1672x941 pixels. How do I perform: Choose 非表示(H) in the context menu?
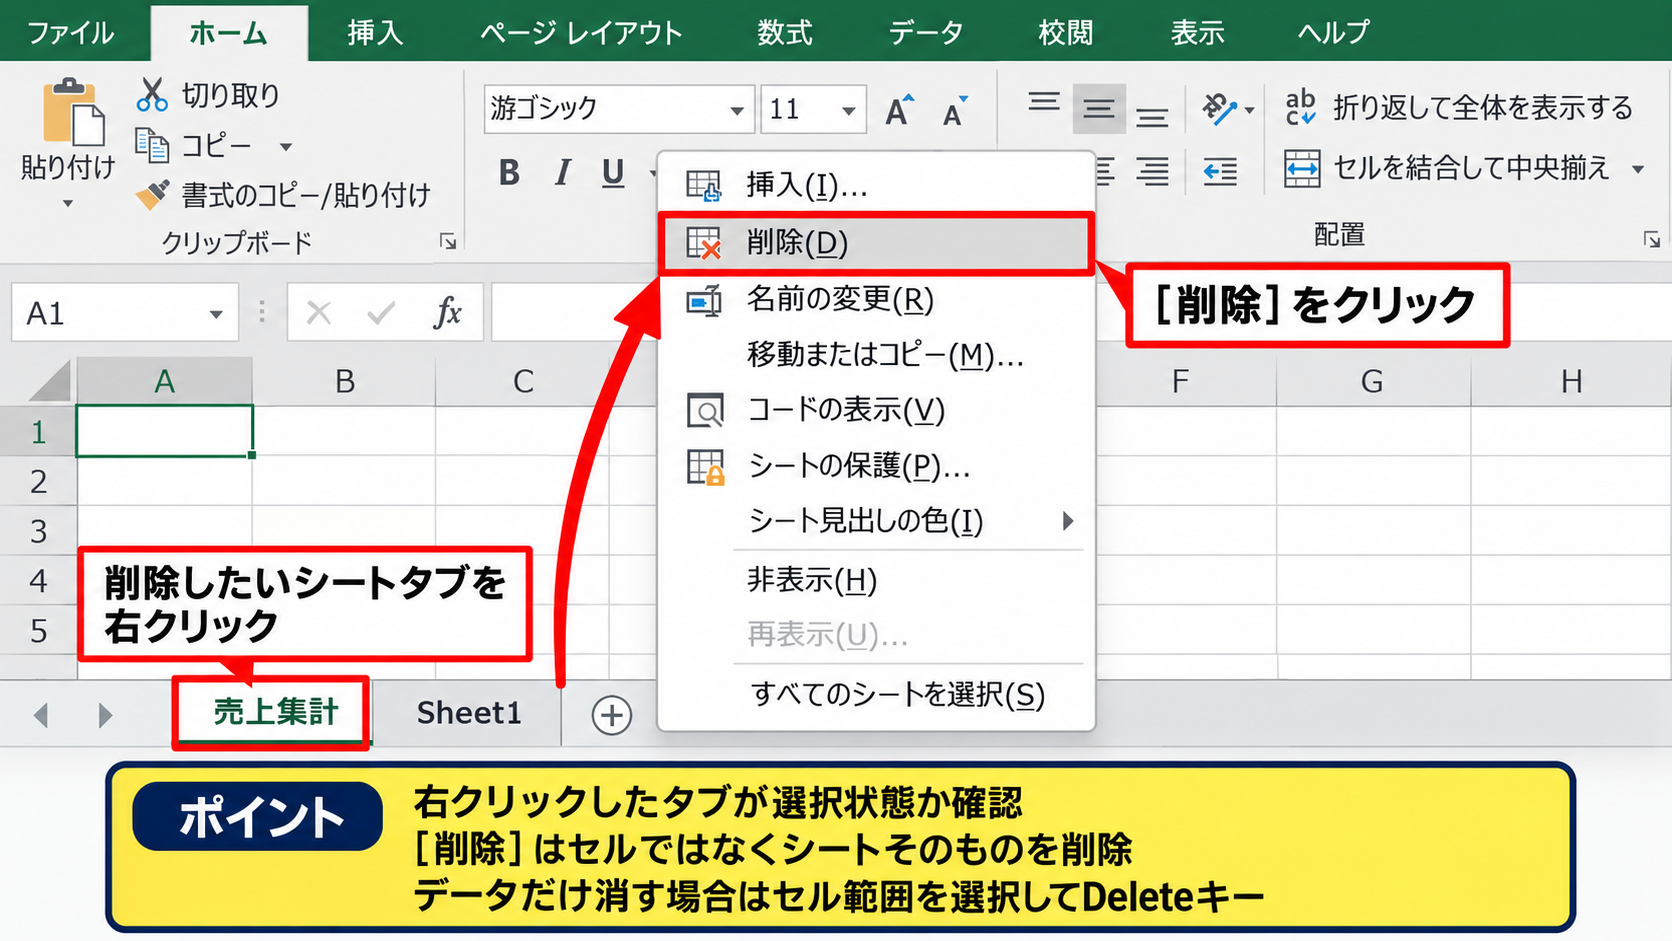(x=876, y=580)
